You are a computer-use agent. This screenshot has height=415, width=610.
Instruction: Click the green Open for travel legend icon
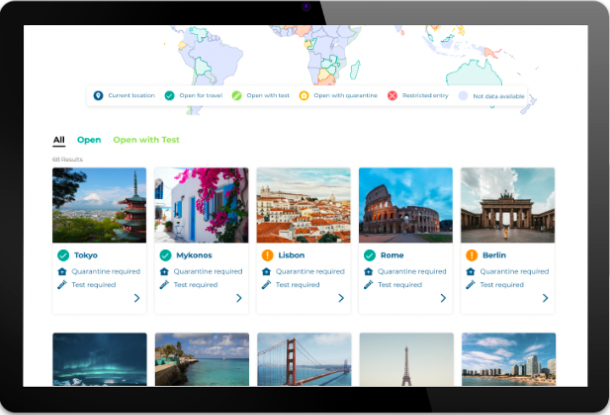[170, 96]
